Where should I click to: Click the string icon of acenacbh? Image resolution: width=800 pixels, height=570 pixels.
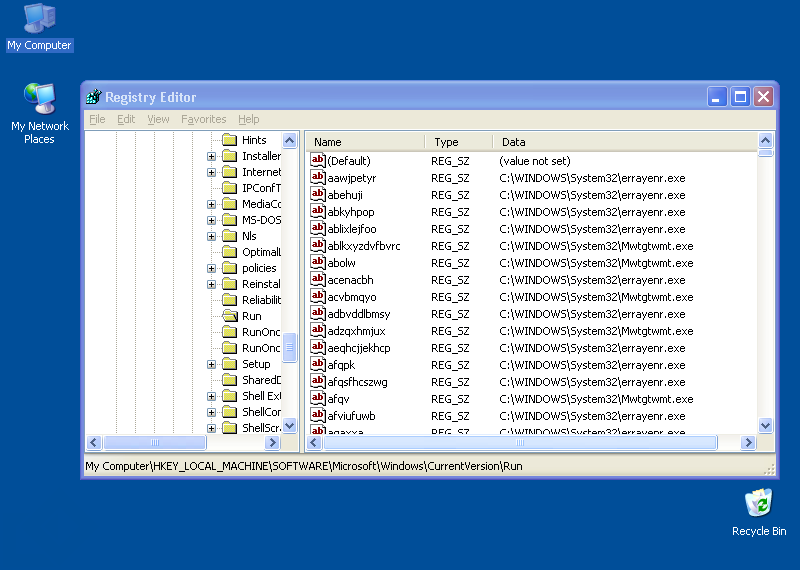point(318,280)
